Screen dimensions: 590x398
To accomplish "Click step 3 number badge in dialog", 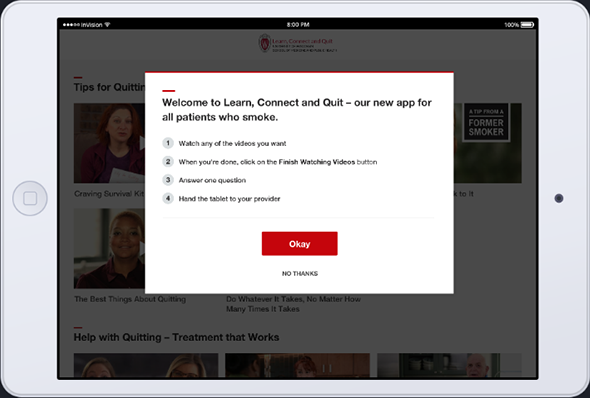I will pyautogui.click(x=168, y=180).
